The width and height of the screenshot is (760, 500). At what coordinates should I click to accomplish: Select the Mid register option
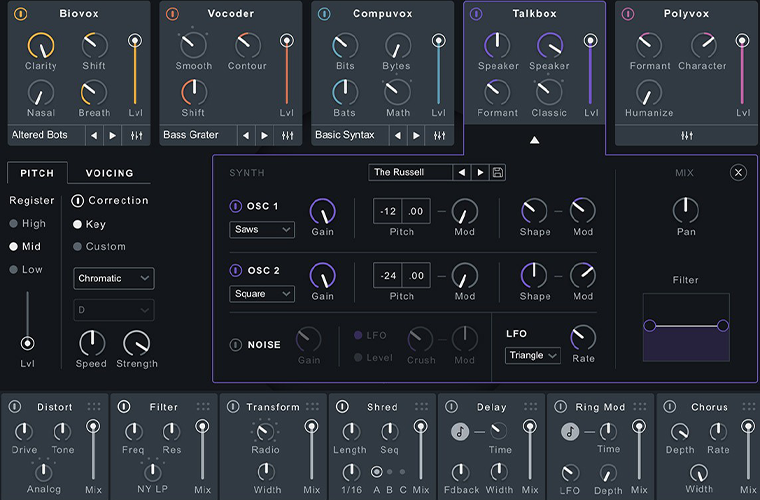[25, 247]
